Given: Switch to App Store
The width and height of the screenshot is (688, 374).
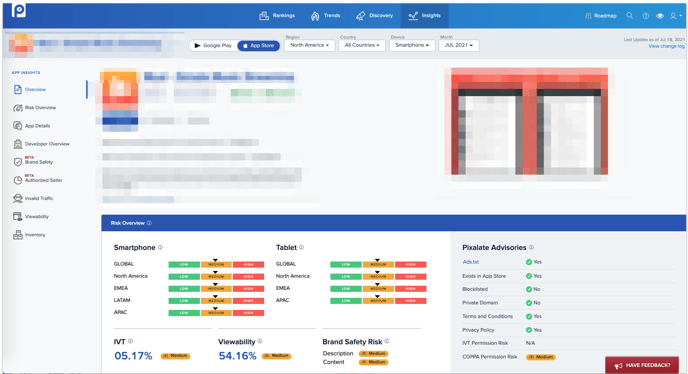Looking at the screenshot, I should pyautogui.click(x=258, y=46).
